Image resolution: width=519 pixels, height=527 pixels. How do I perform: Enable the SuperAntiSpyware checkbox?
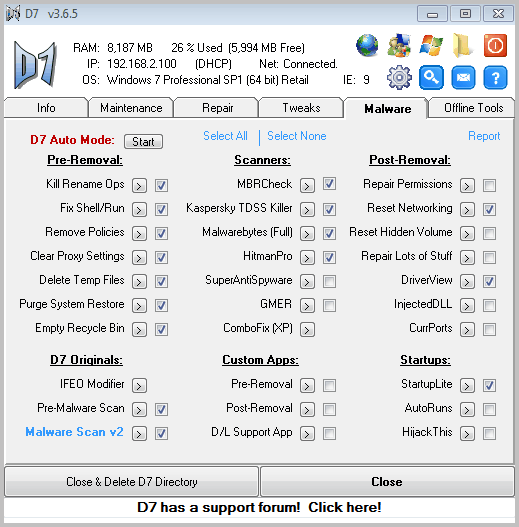pos(329,281)
